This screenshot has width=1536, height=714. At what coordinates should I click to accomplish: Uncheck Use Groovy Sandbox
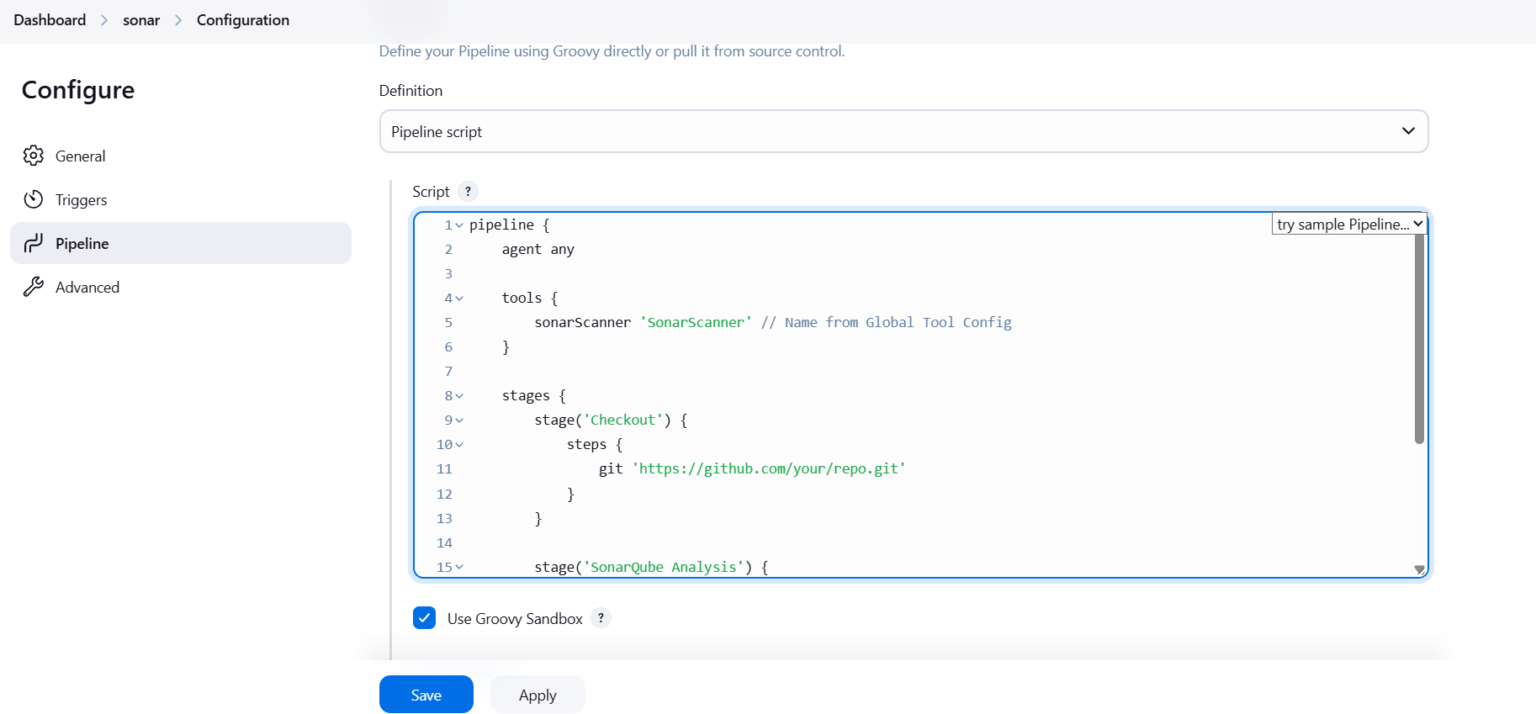click(x=424, y=618)
